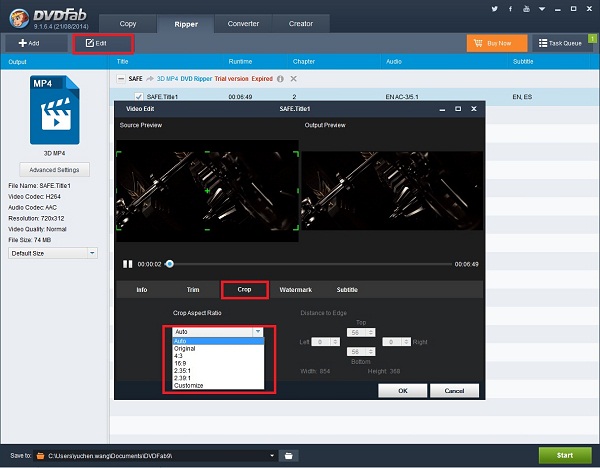Remove the SAFE source with X icon
The height and width of the screenshot is (468, 600).
pyautogui.click(x=293, y=79)
